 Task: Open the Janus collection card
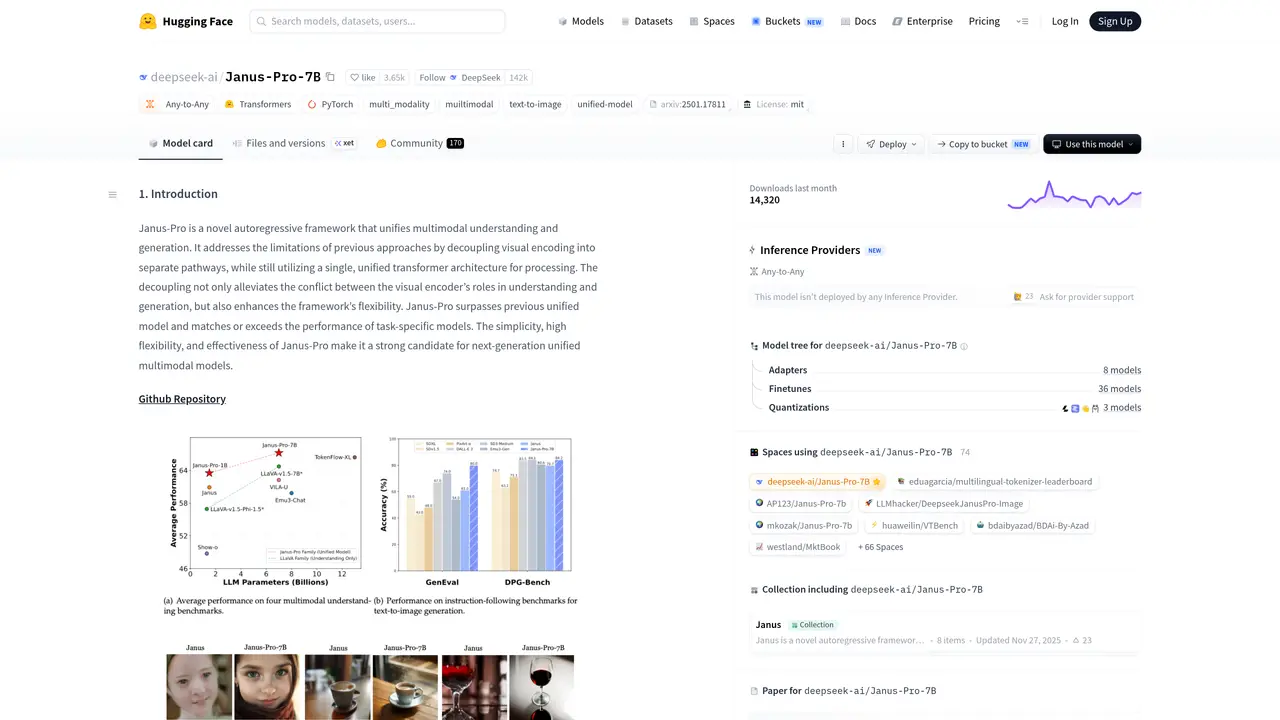[945, 632]
